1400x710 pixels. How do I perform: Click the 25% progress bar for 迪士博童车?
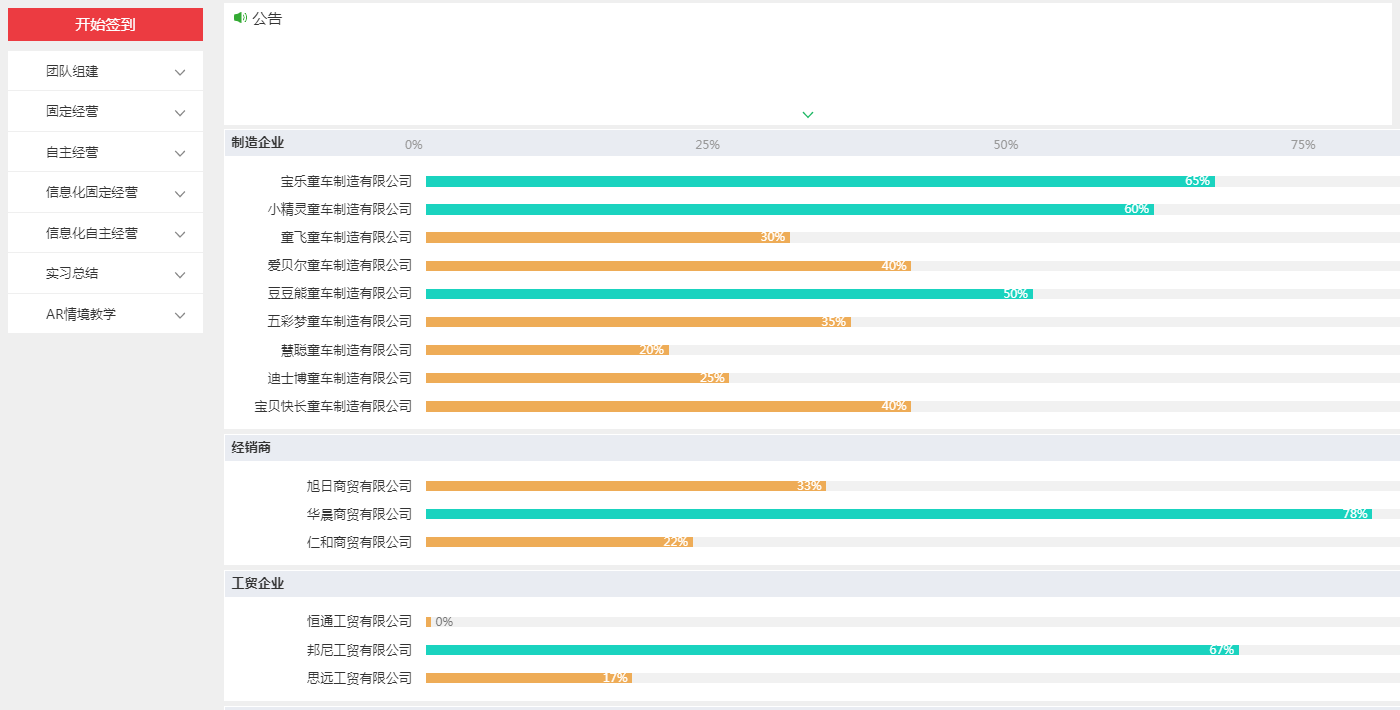pos(577,378)
